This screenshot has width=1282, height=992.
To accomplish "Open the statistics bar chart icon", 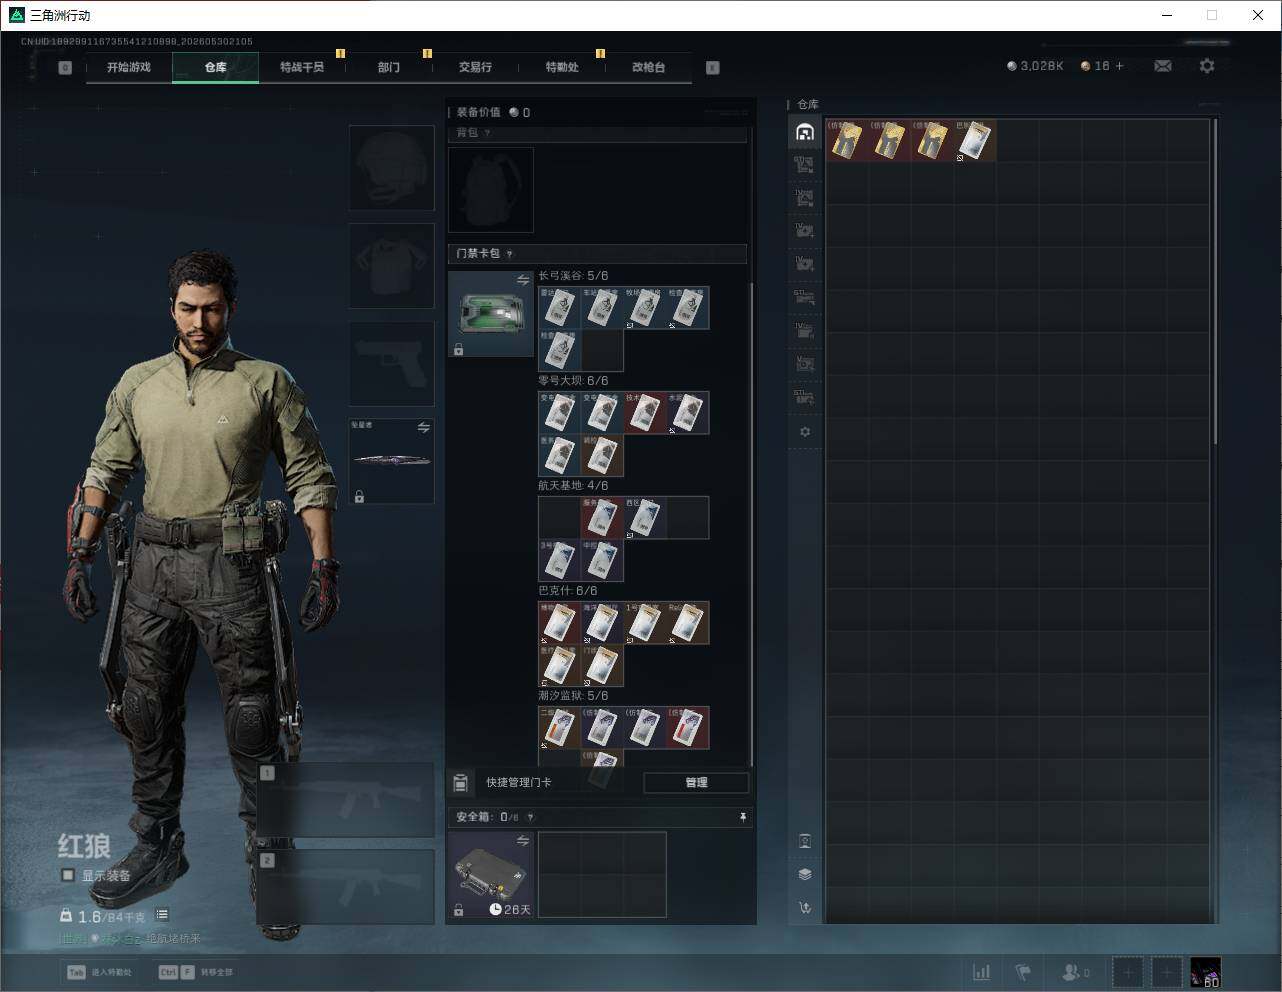I will click(982, 972).
